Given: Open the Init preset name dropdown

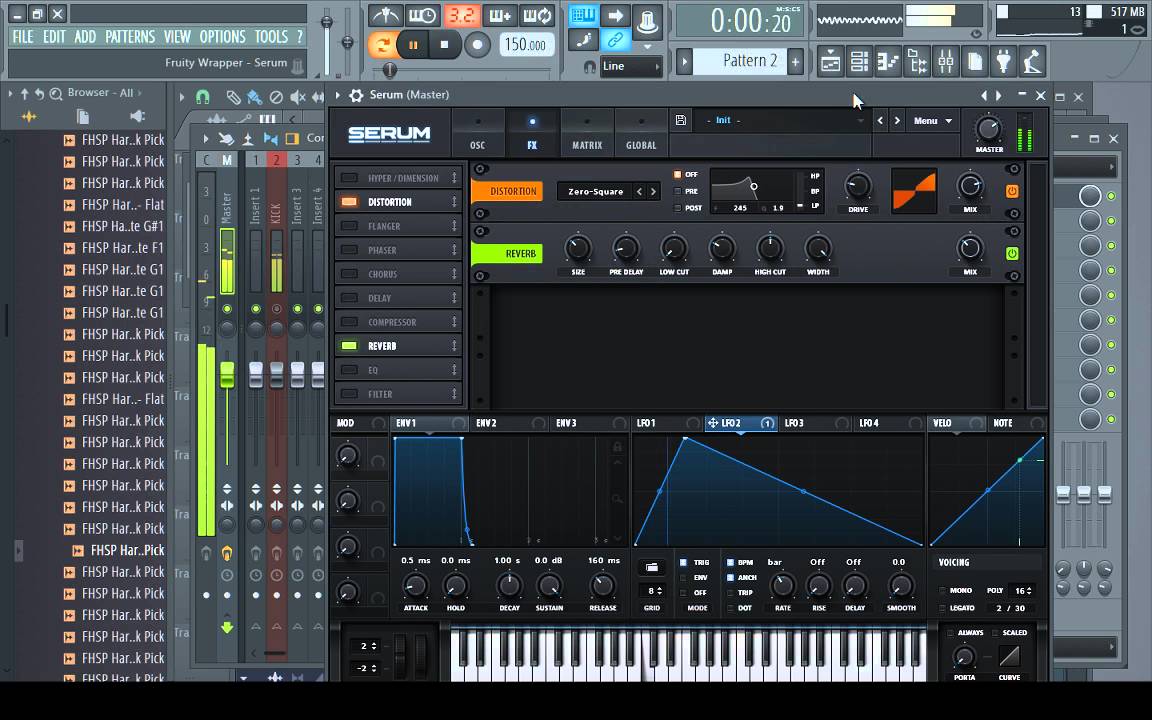Looking at the screenshot, I should tap(781, 120).
